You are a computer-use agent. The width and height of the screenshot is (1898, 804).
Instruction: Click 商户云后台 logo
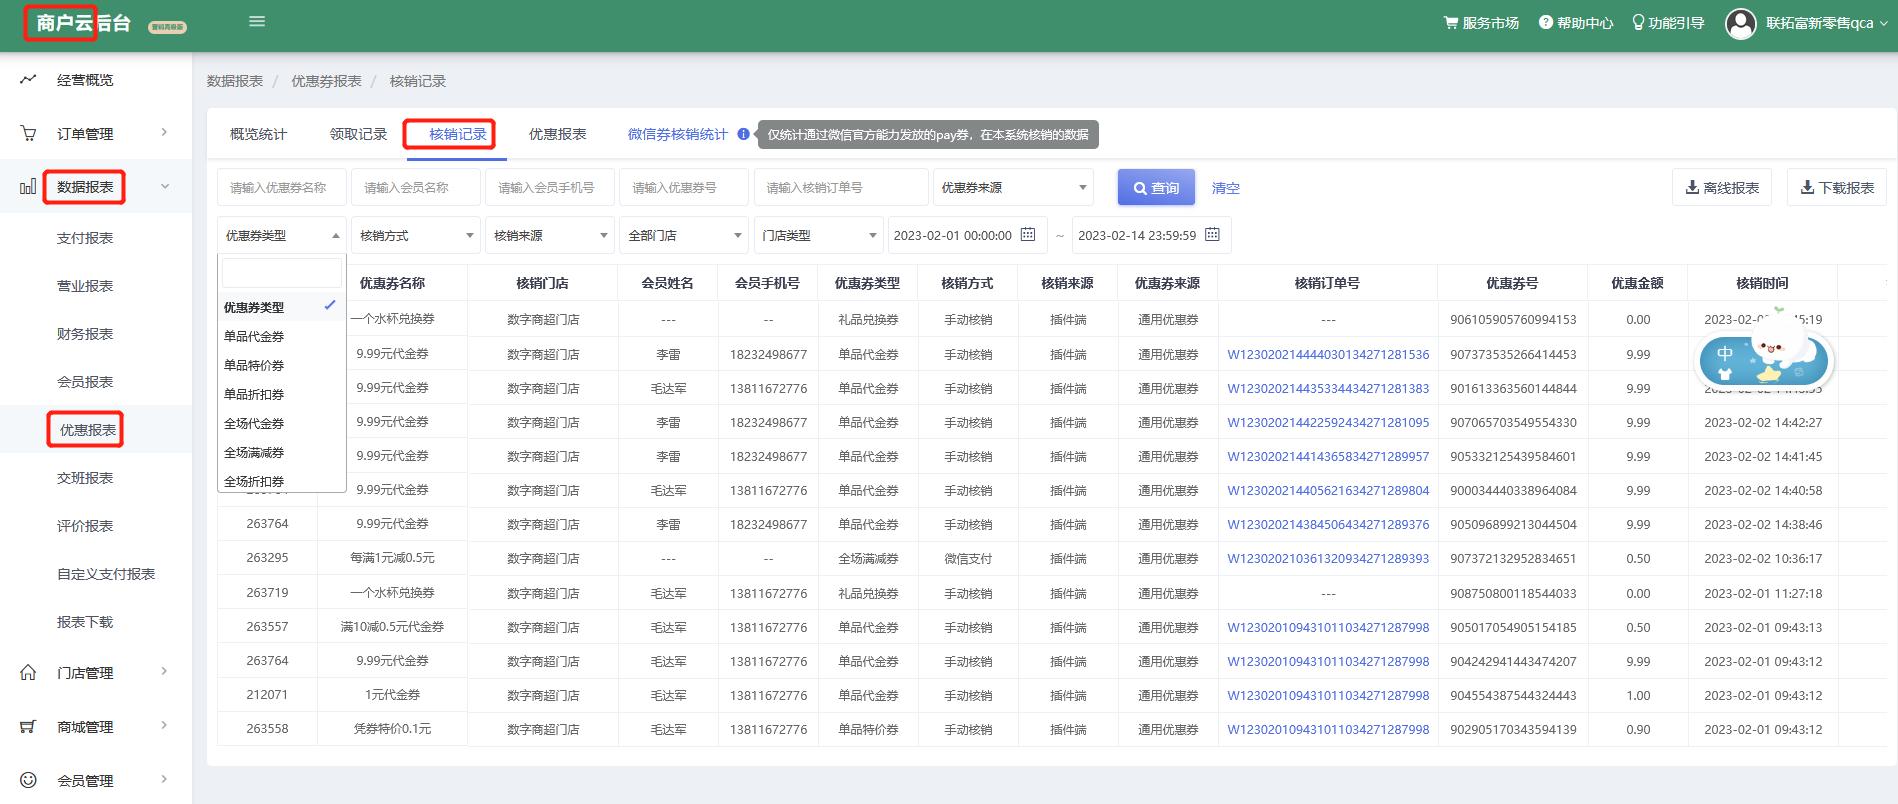click(x=83, y=23)
